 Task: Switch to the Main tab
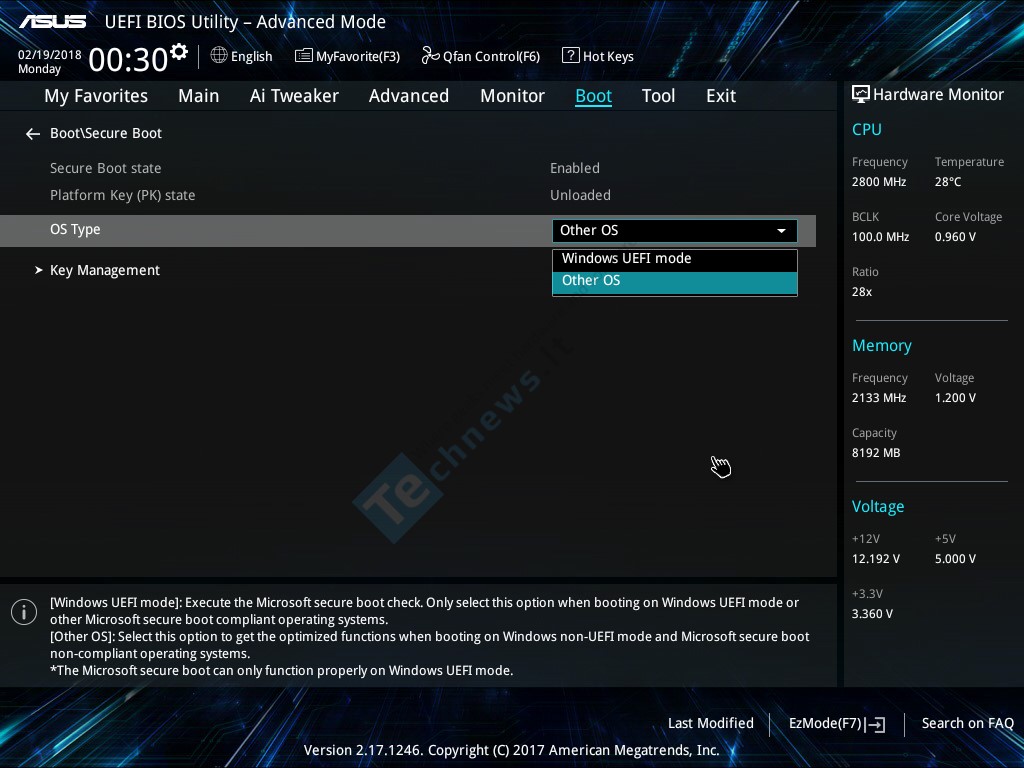(x=199, y=96)
